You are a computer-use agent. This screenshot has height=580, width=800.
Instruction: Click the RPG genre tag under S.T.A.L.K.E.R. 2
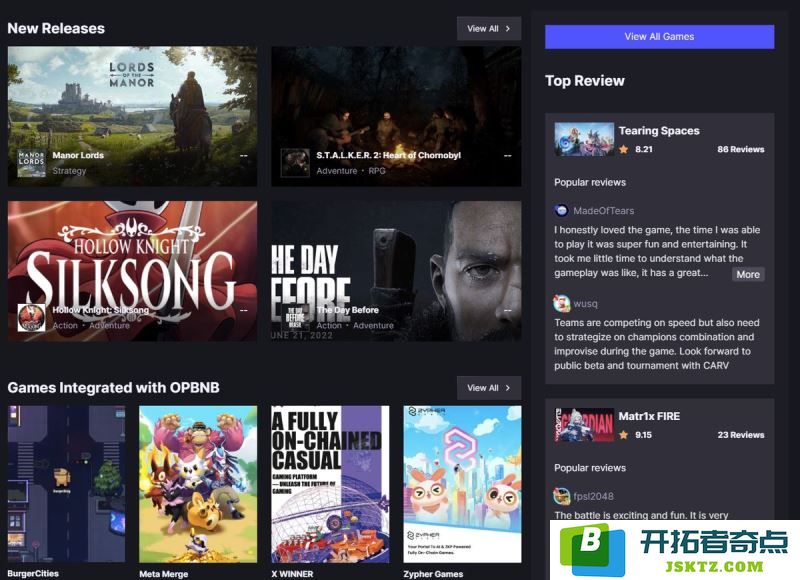pos(377,171)
